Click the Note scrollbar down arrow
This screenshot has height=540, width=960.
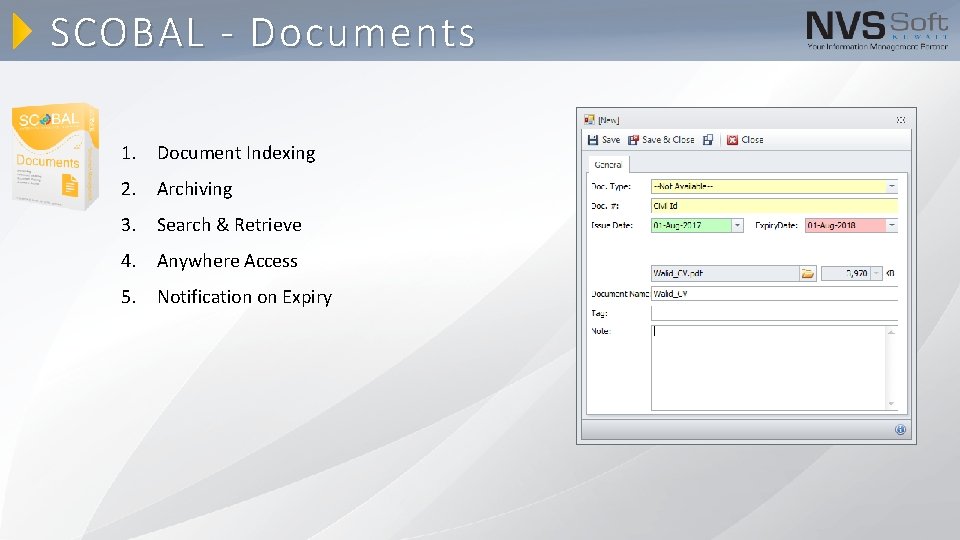click(x=891, y=404)
